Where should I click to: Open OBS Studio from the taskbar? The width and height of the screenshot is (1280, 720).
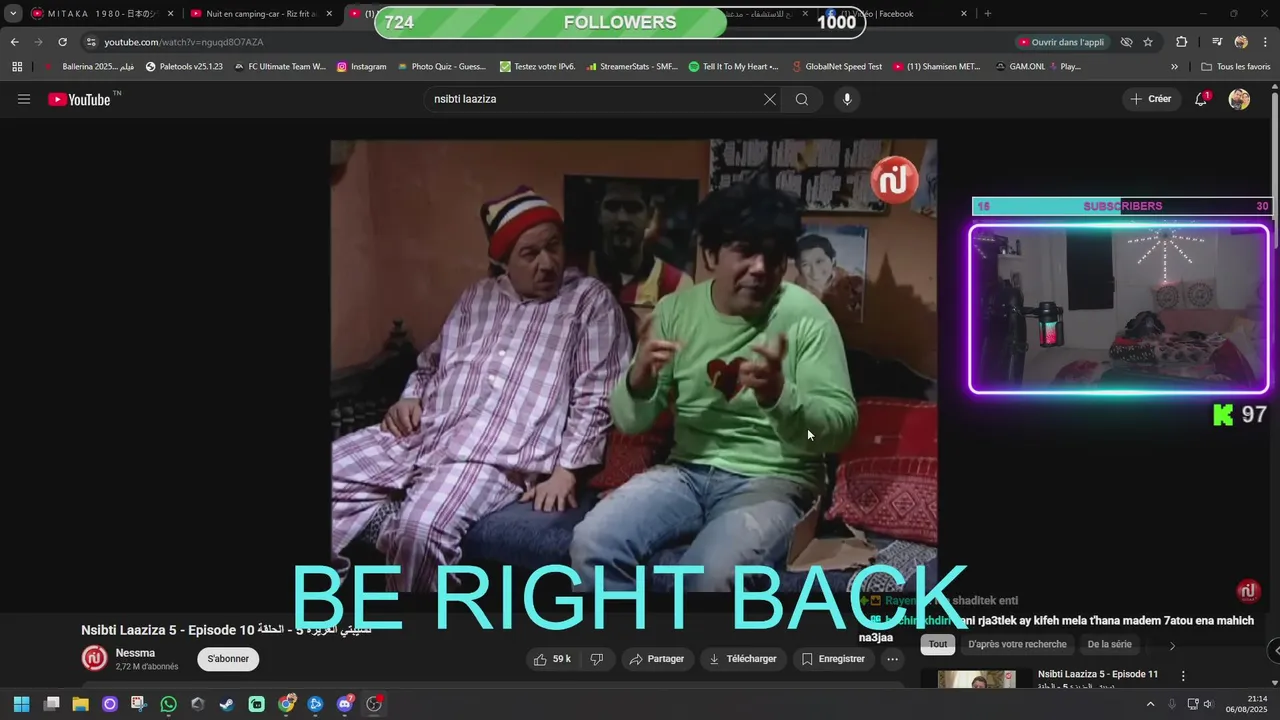[374, 704]
